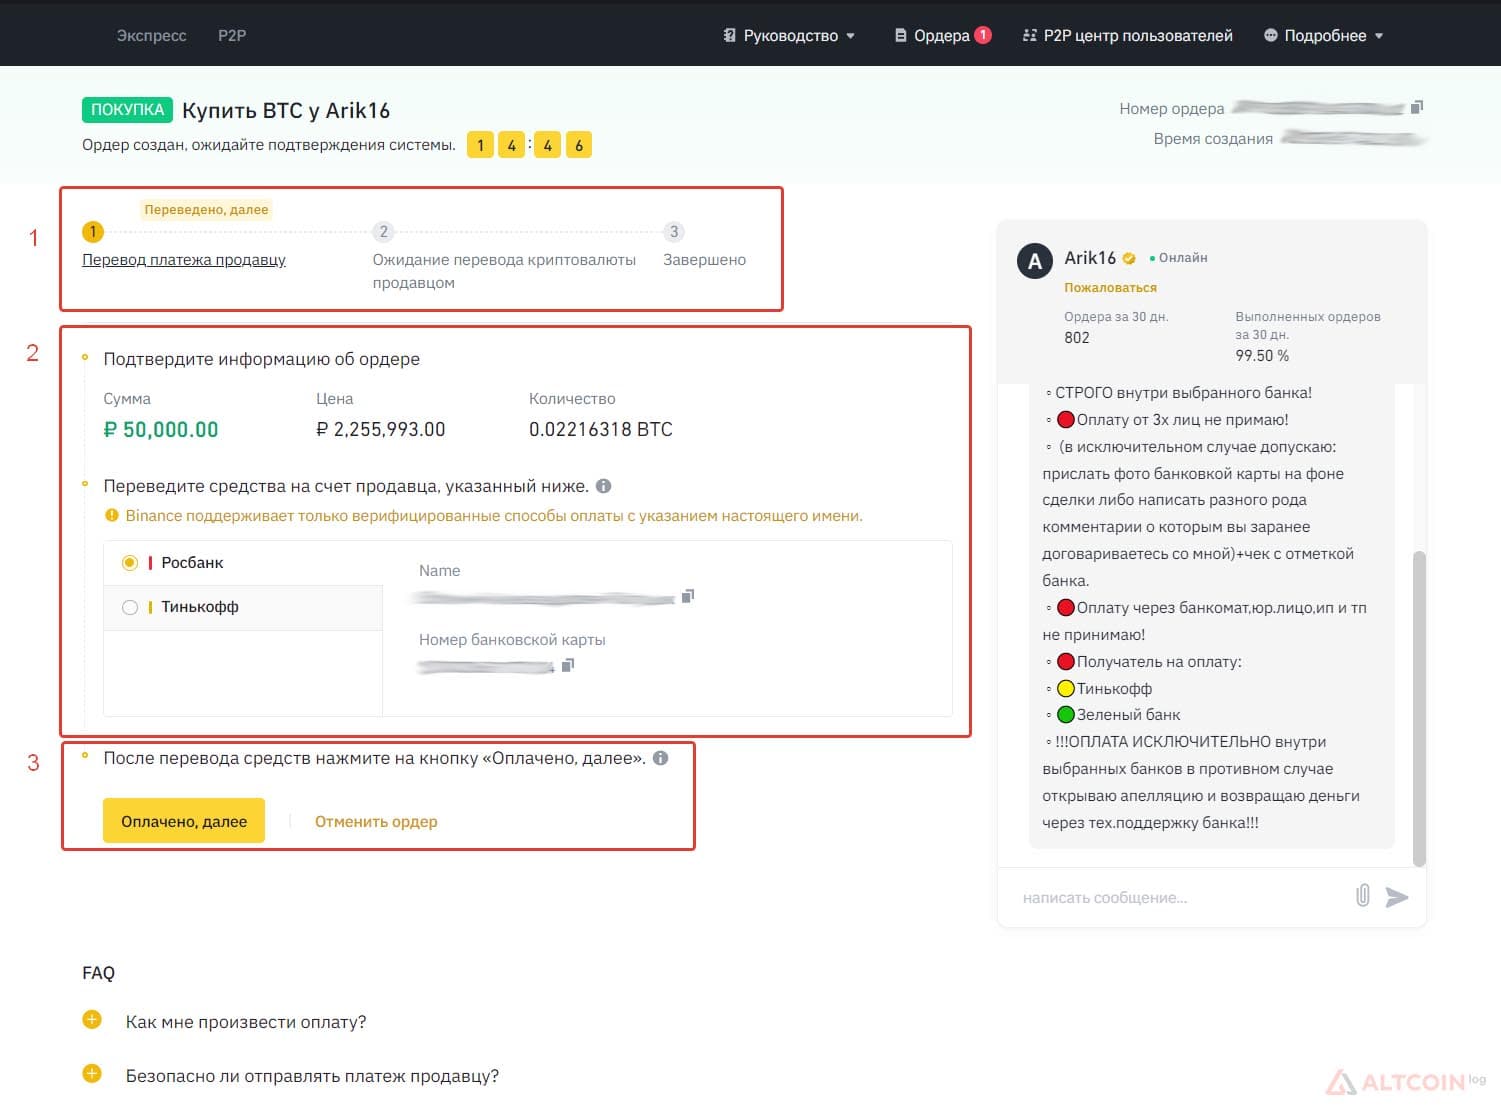Click step 3 «Завершено» circle

click(674, 232)
